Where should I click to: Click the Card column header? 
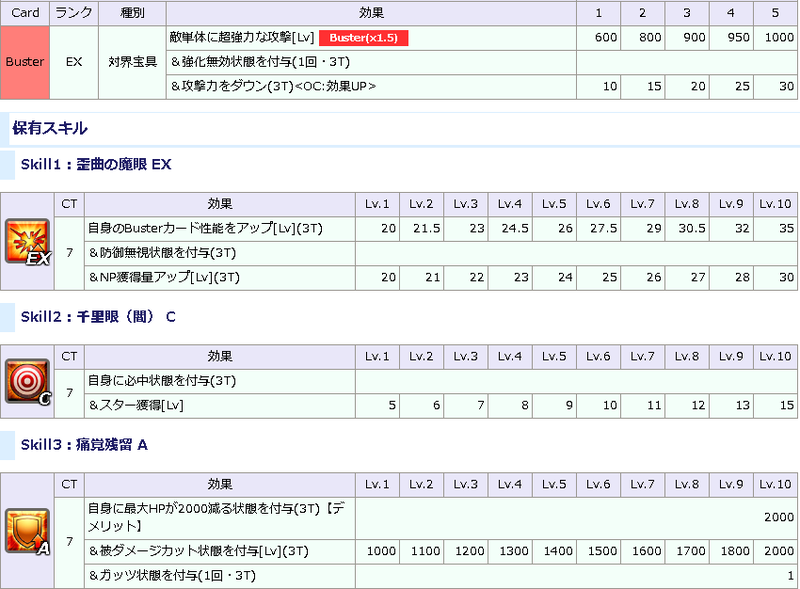point(25,13)
